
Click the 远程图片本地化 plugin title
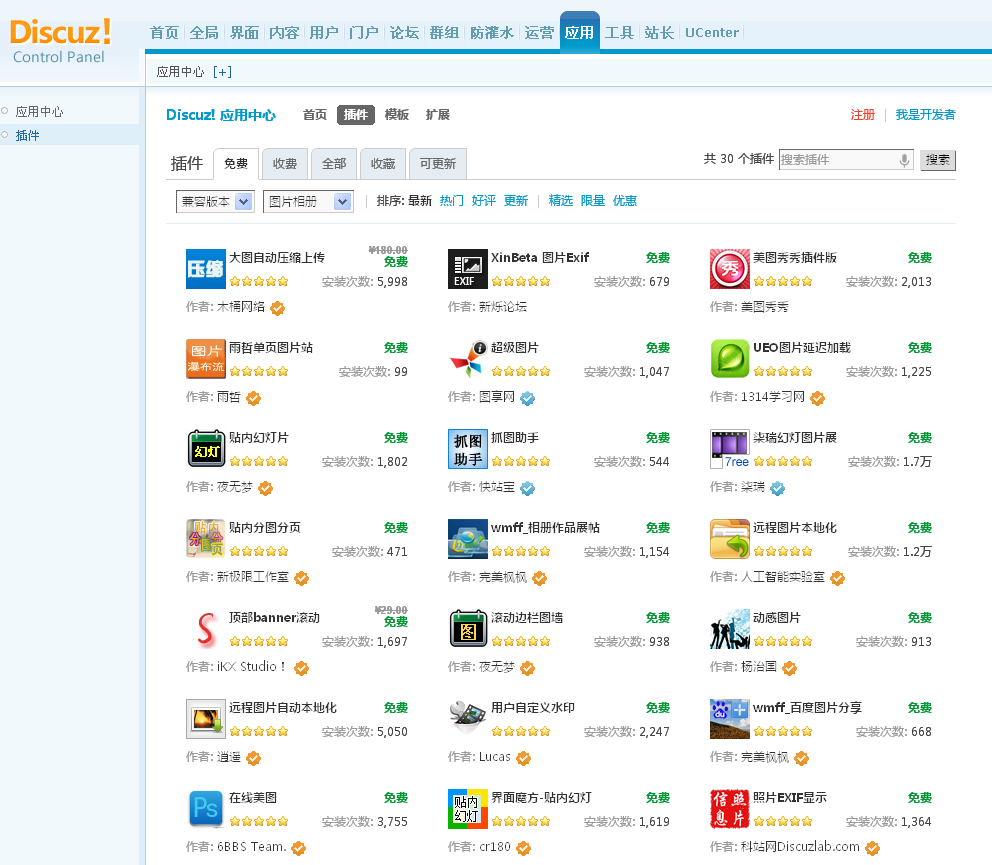coord(795,528)
